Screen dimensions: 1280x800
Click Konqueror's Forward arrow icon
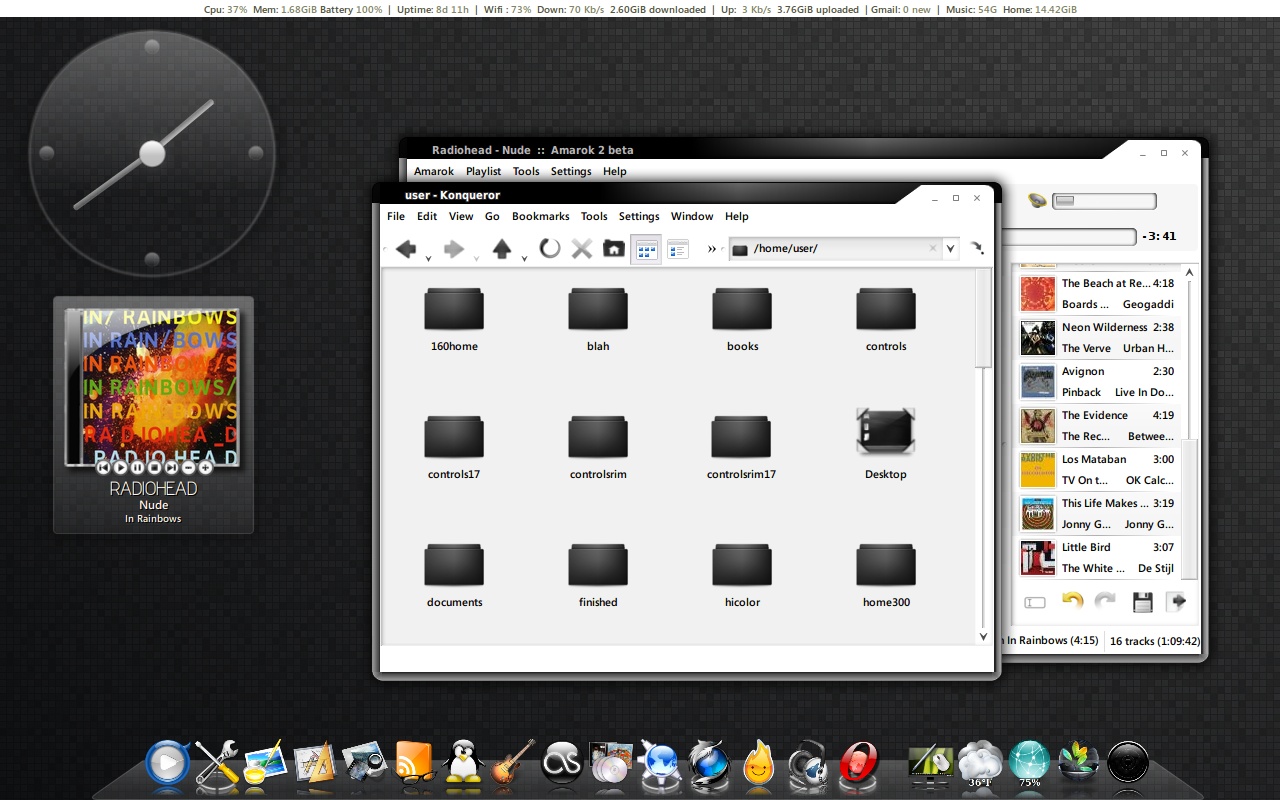(454, 249)
